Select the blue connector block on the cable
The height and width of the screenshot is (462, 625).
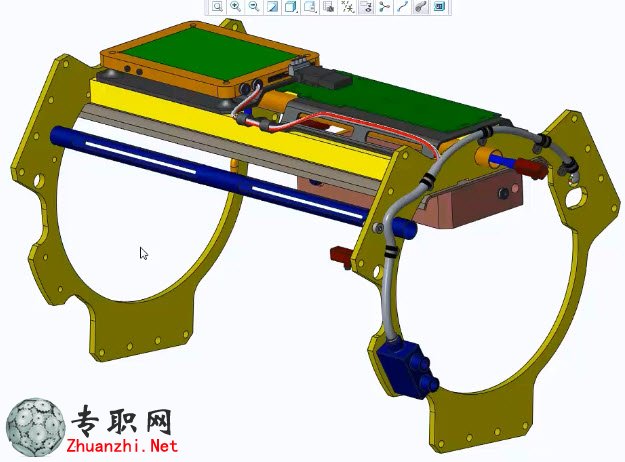click(407, 371)
